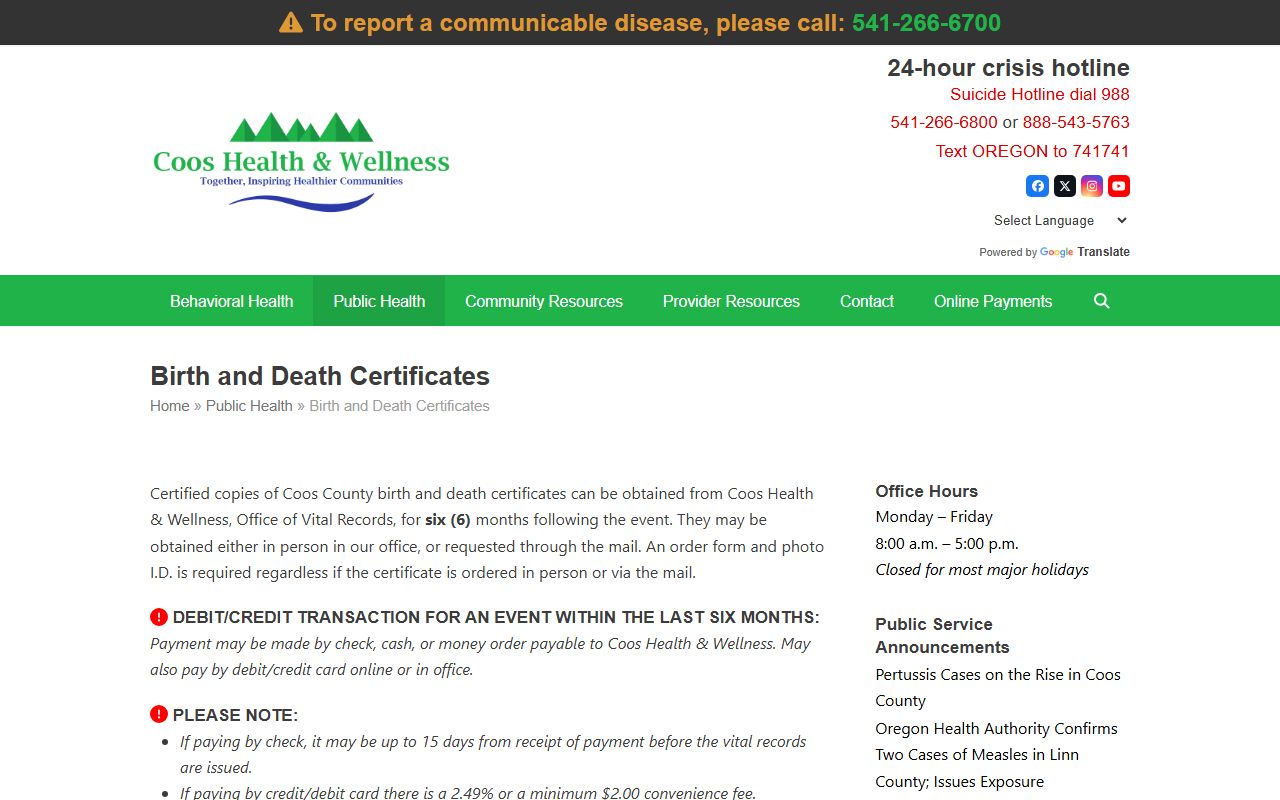Image resolution: width=1280 pixels, height=800 pixels.
Task: Open the Community Resources menu
Action: [x=544, y=301]
